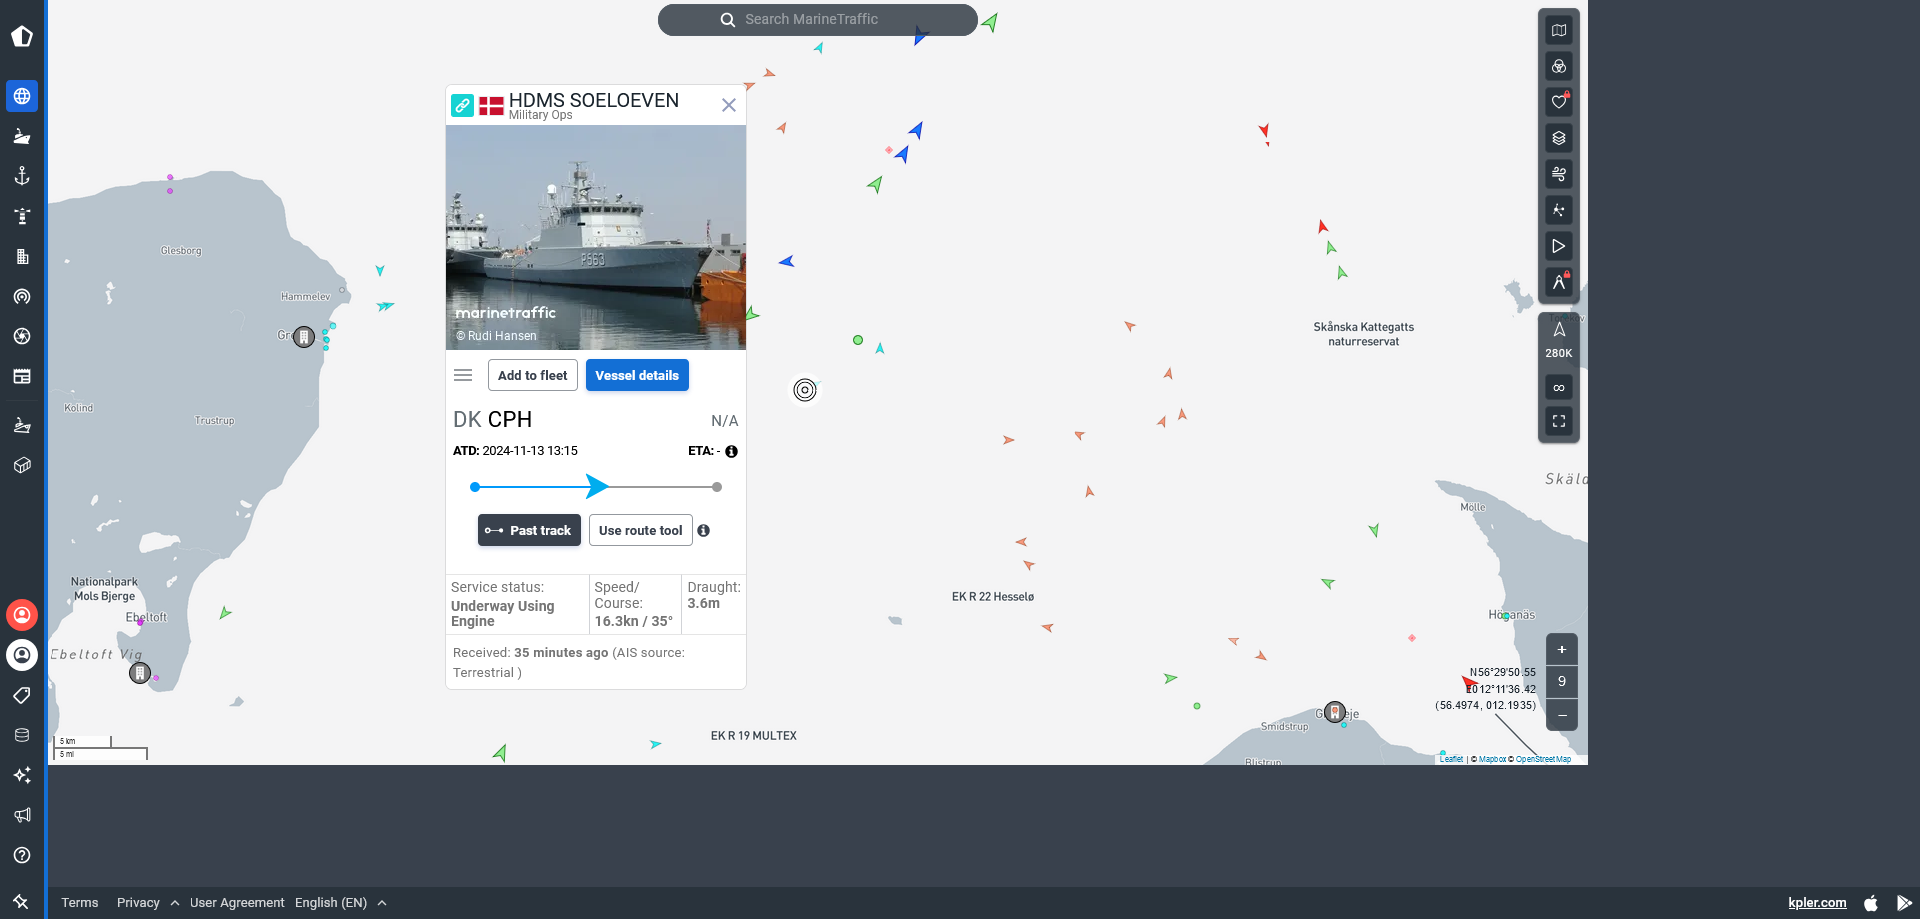This screenshot has width=1920, height=919.
Task: Click the EK R 22 Hesselø map label
Action: 993,597
